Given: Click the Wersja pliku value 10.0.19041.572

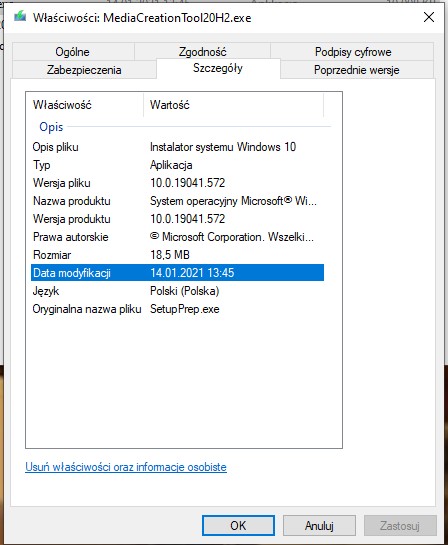Looking at the screenshot, I should point(188,183).
